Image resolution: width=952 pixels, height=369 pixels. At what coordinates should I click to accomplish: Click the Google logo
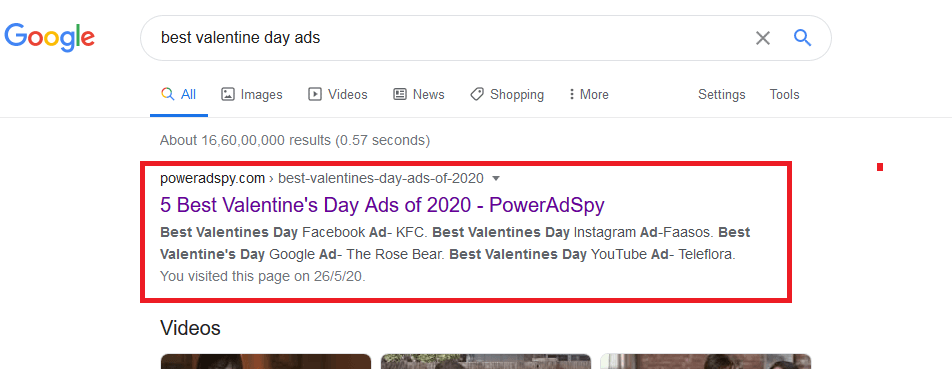(50, 38)
